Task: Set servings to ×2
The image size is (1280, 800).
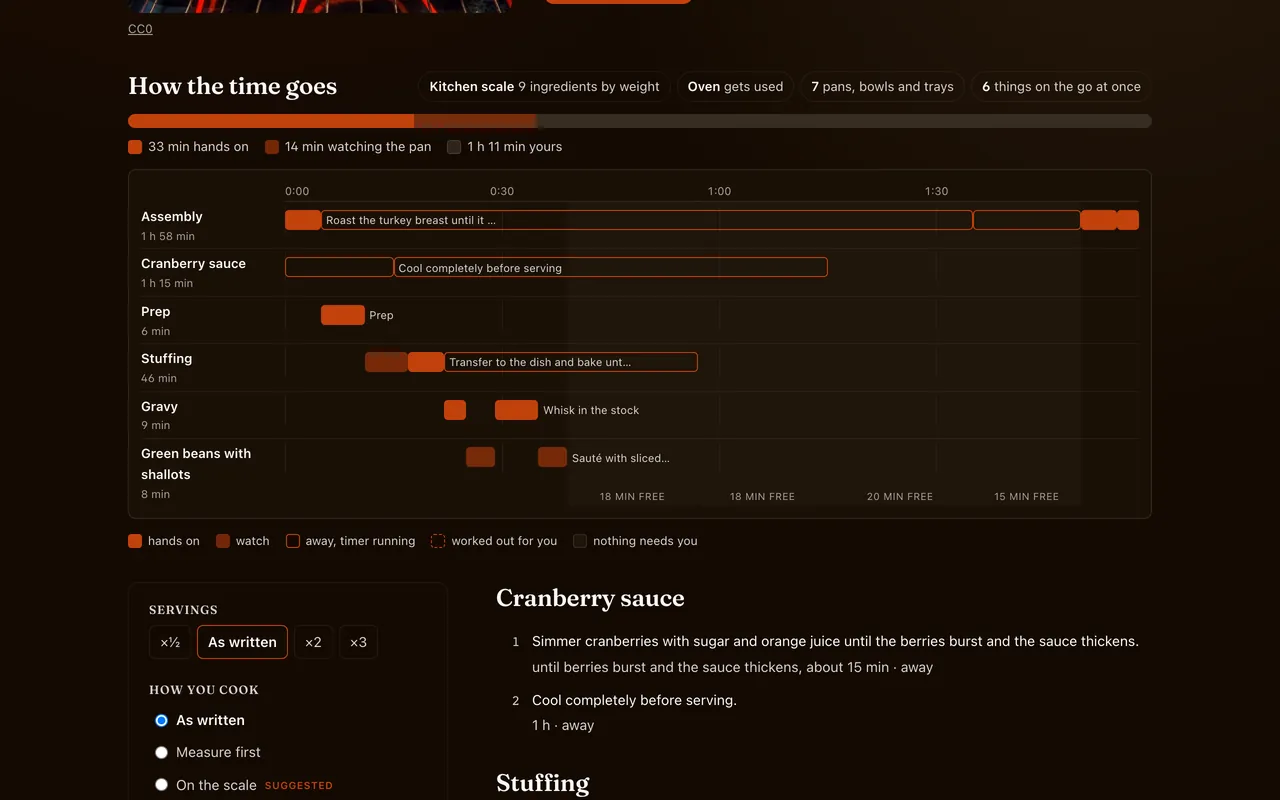Action: pyautogui.click(x=314, y=642)
